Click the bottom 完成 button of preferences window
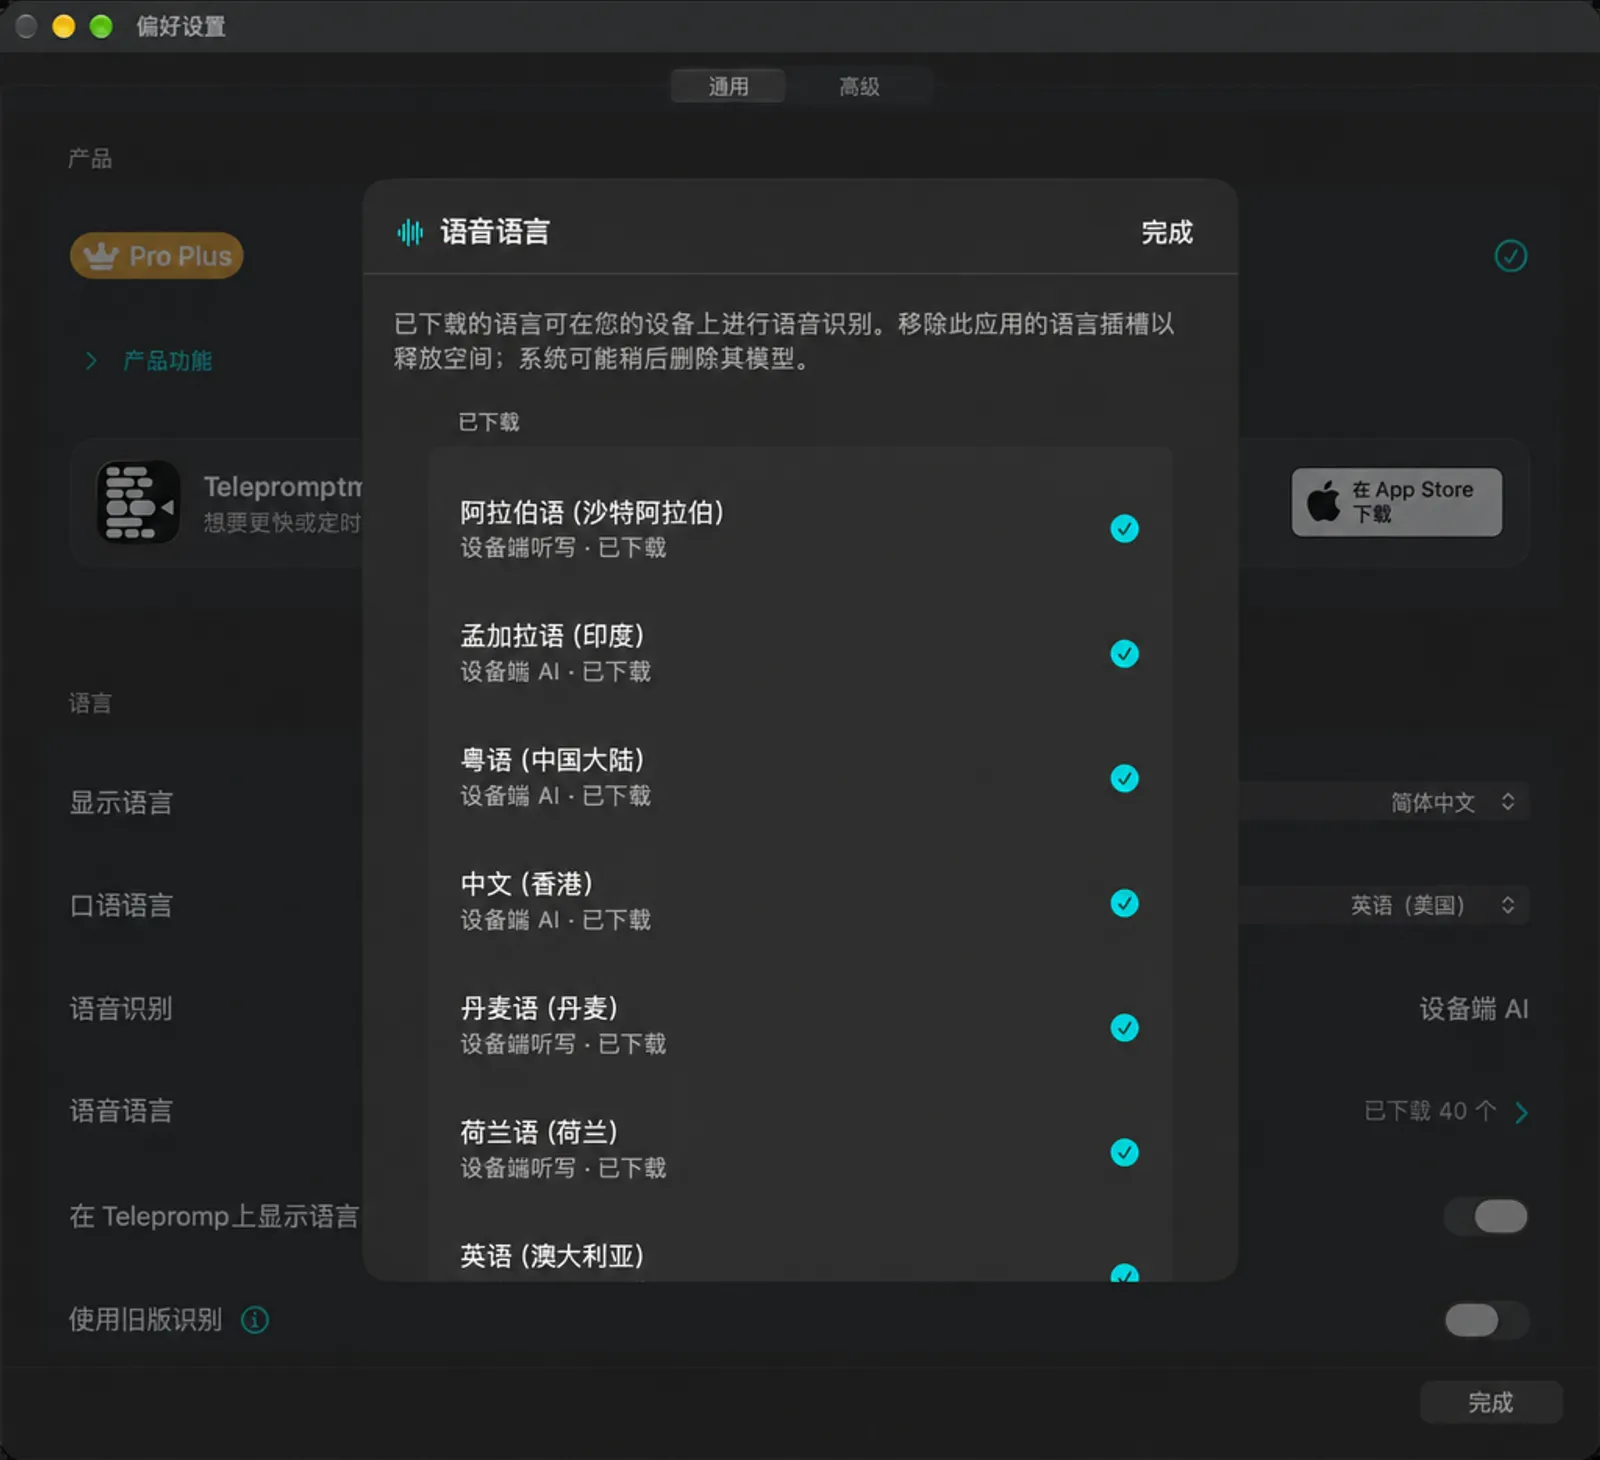Viewport: 1600px width, 1460px height. point(1490,1402)
